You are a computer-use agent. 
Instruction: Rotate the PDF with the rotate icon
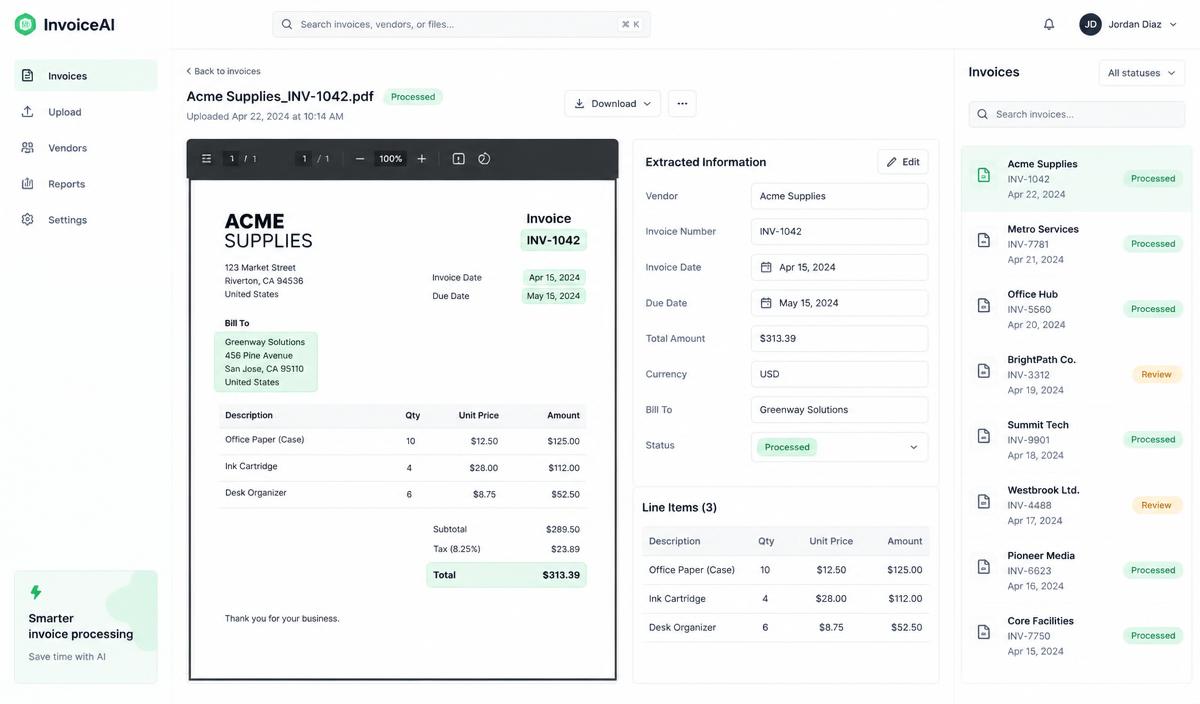coord(484,159)
